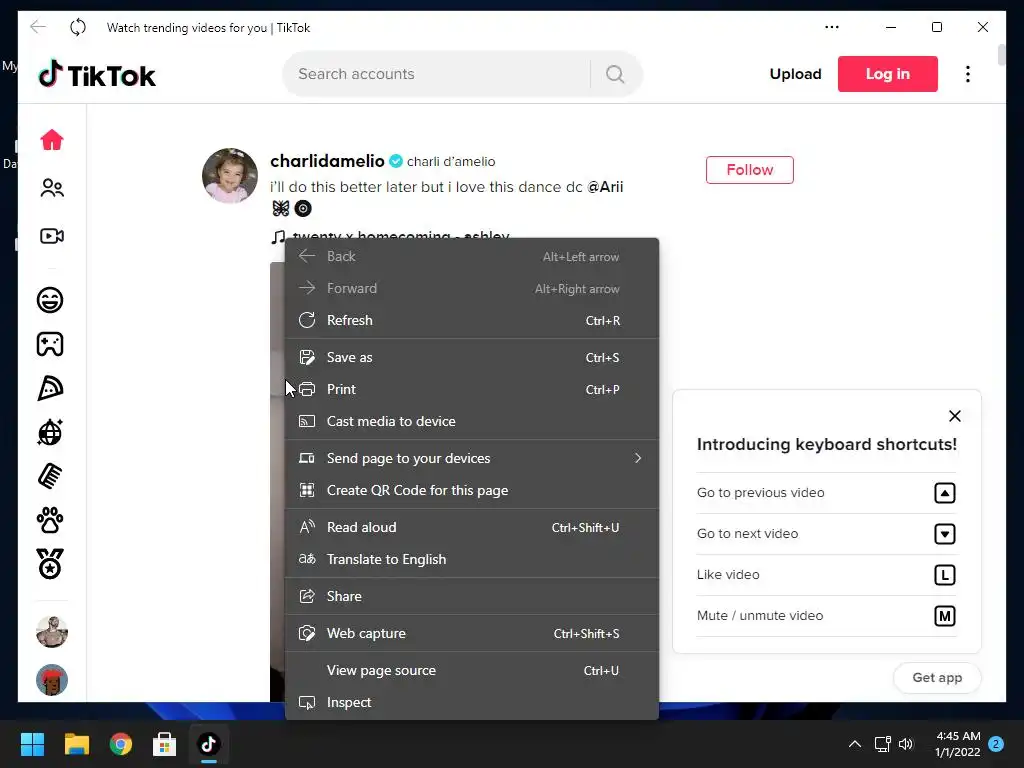The width and height of the screenshot is (1024, 768).
Task: Select the Comedy laughing face category
Action: point(50,300)
